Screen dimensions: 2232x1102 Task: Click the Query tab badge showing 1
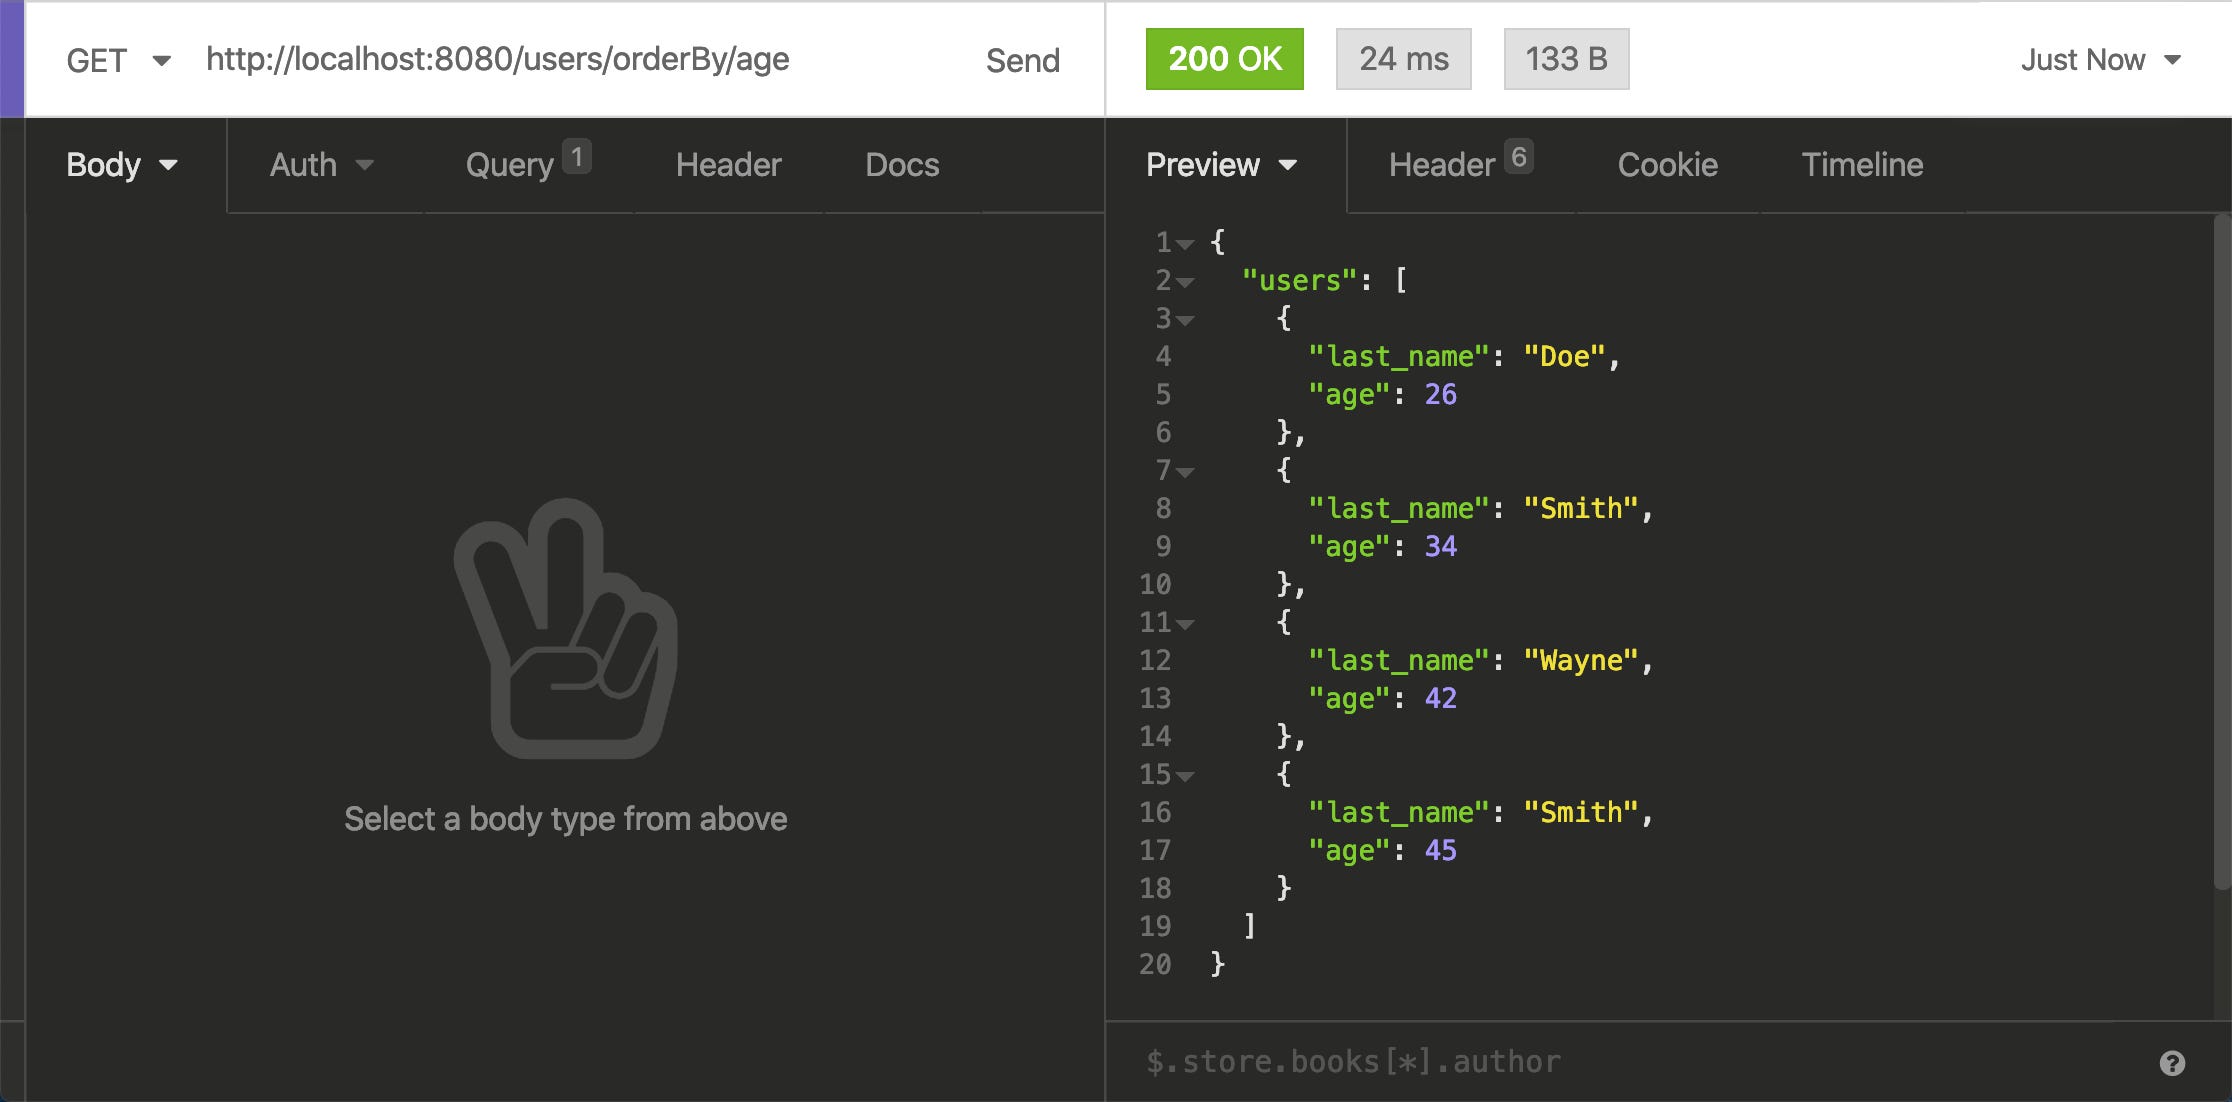point(577,151)
